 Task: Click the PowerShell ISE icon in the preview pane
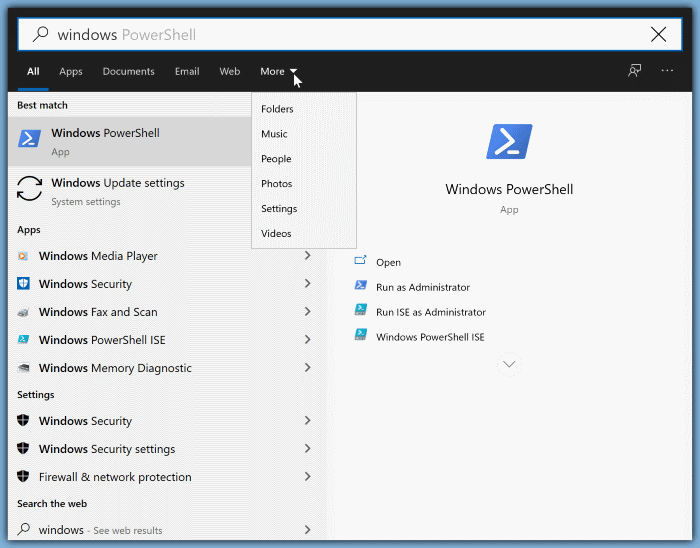click(361, 335)
